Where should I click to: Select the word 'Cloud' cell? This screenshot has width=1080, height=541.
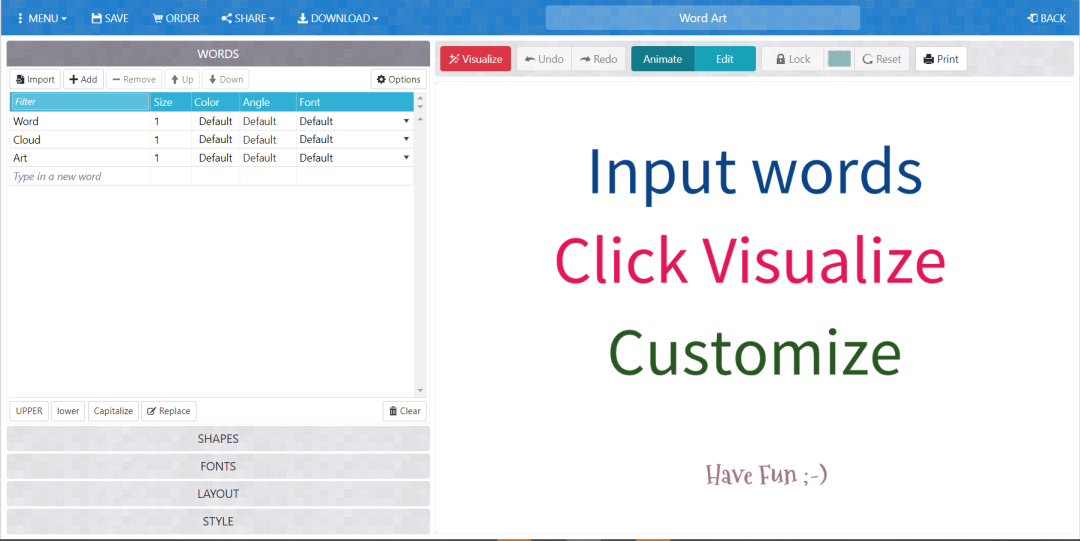point(80,140)
